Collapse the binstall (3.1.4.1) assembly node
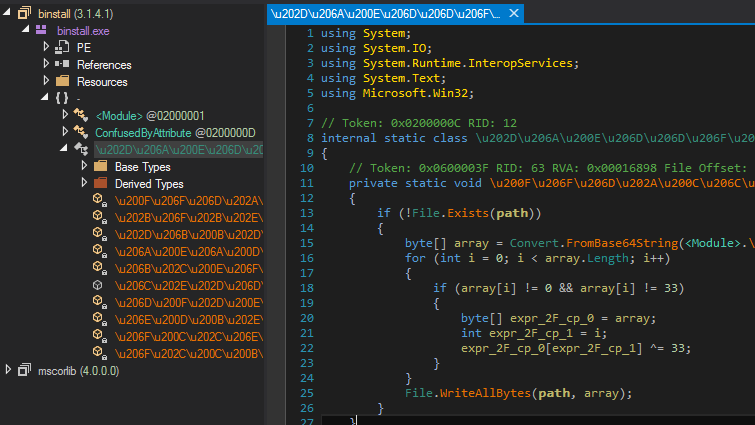The image size is (755, 425). (x=7, y=12)
